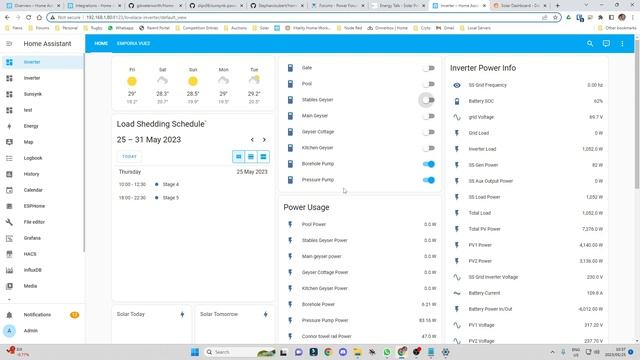Turn off the Pressure Pump switch
The image size is (640, 360).
click(429, 180)
